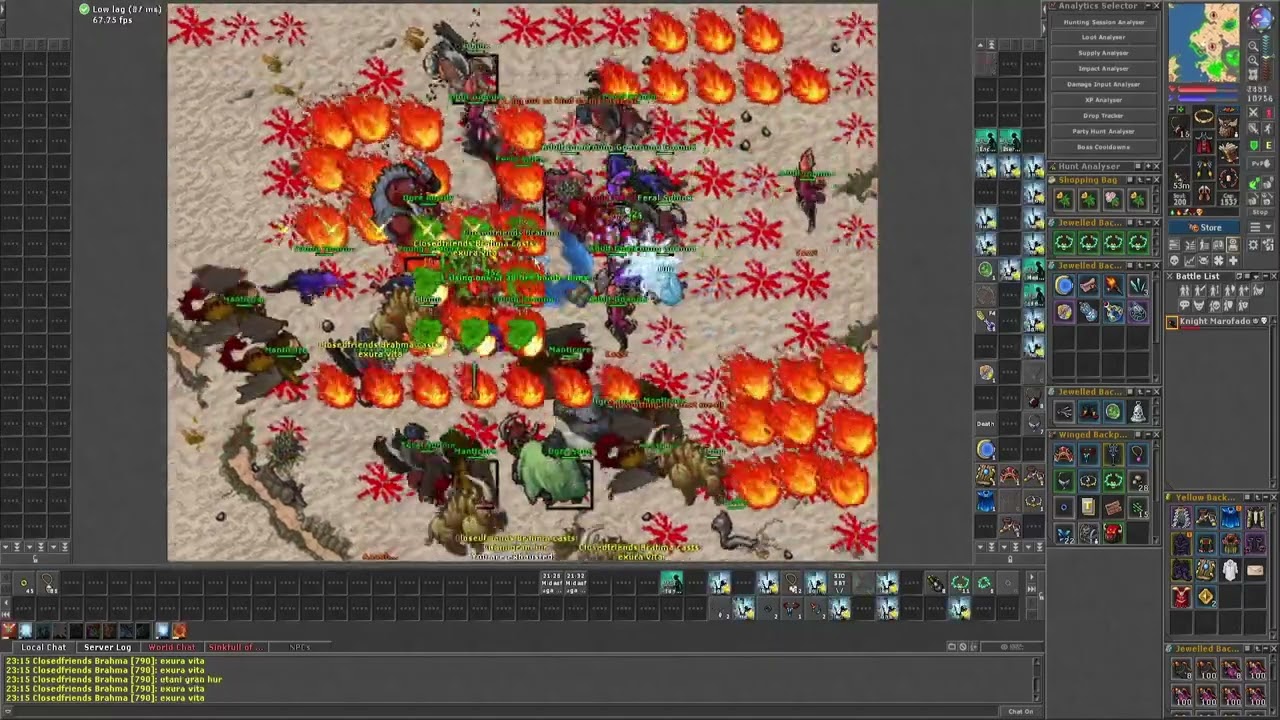Screen dimensions: 1280x720
Task: Click the fiery rune item in backpack
Action: point(1113,286)
